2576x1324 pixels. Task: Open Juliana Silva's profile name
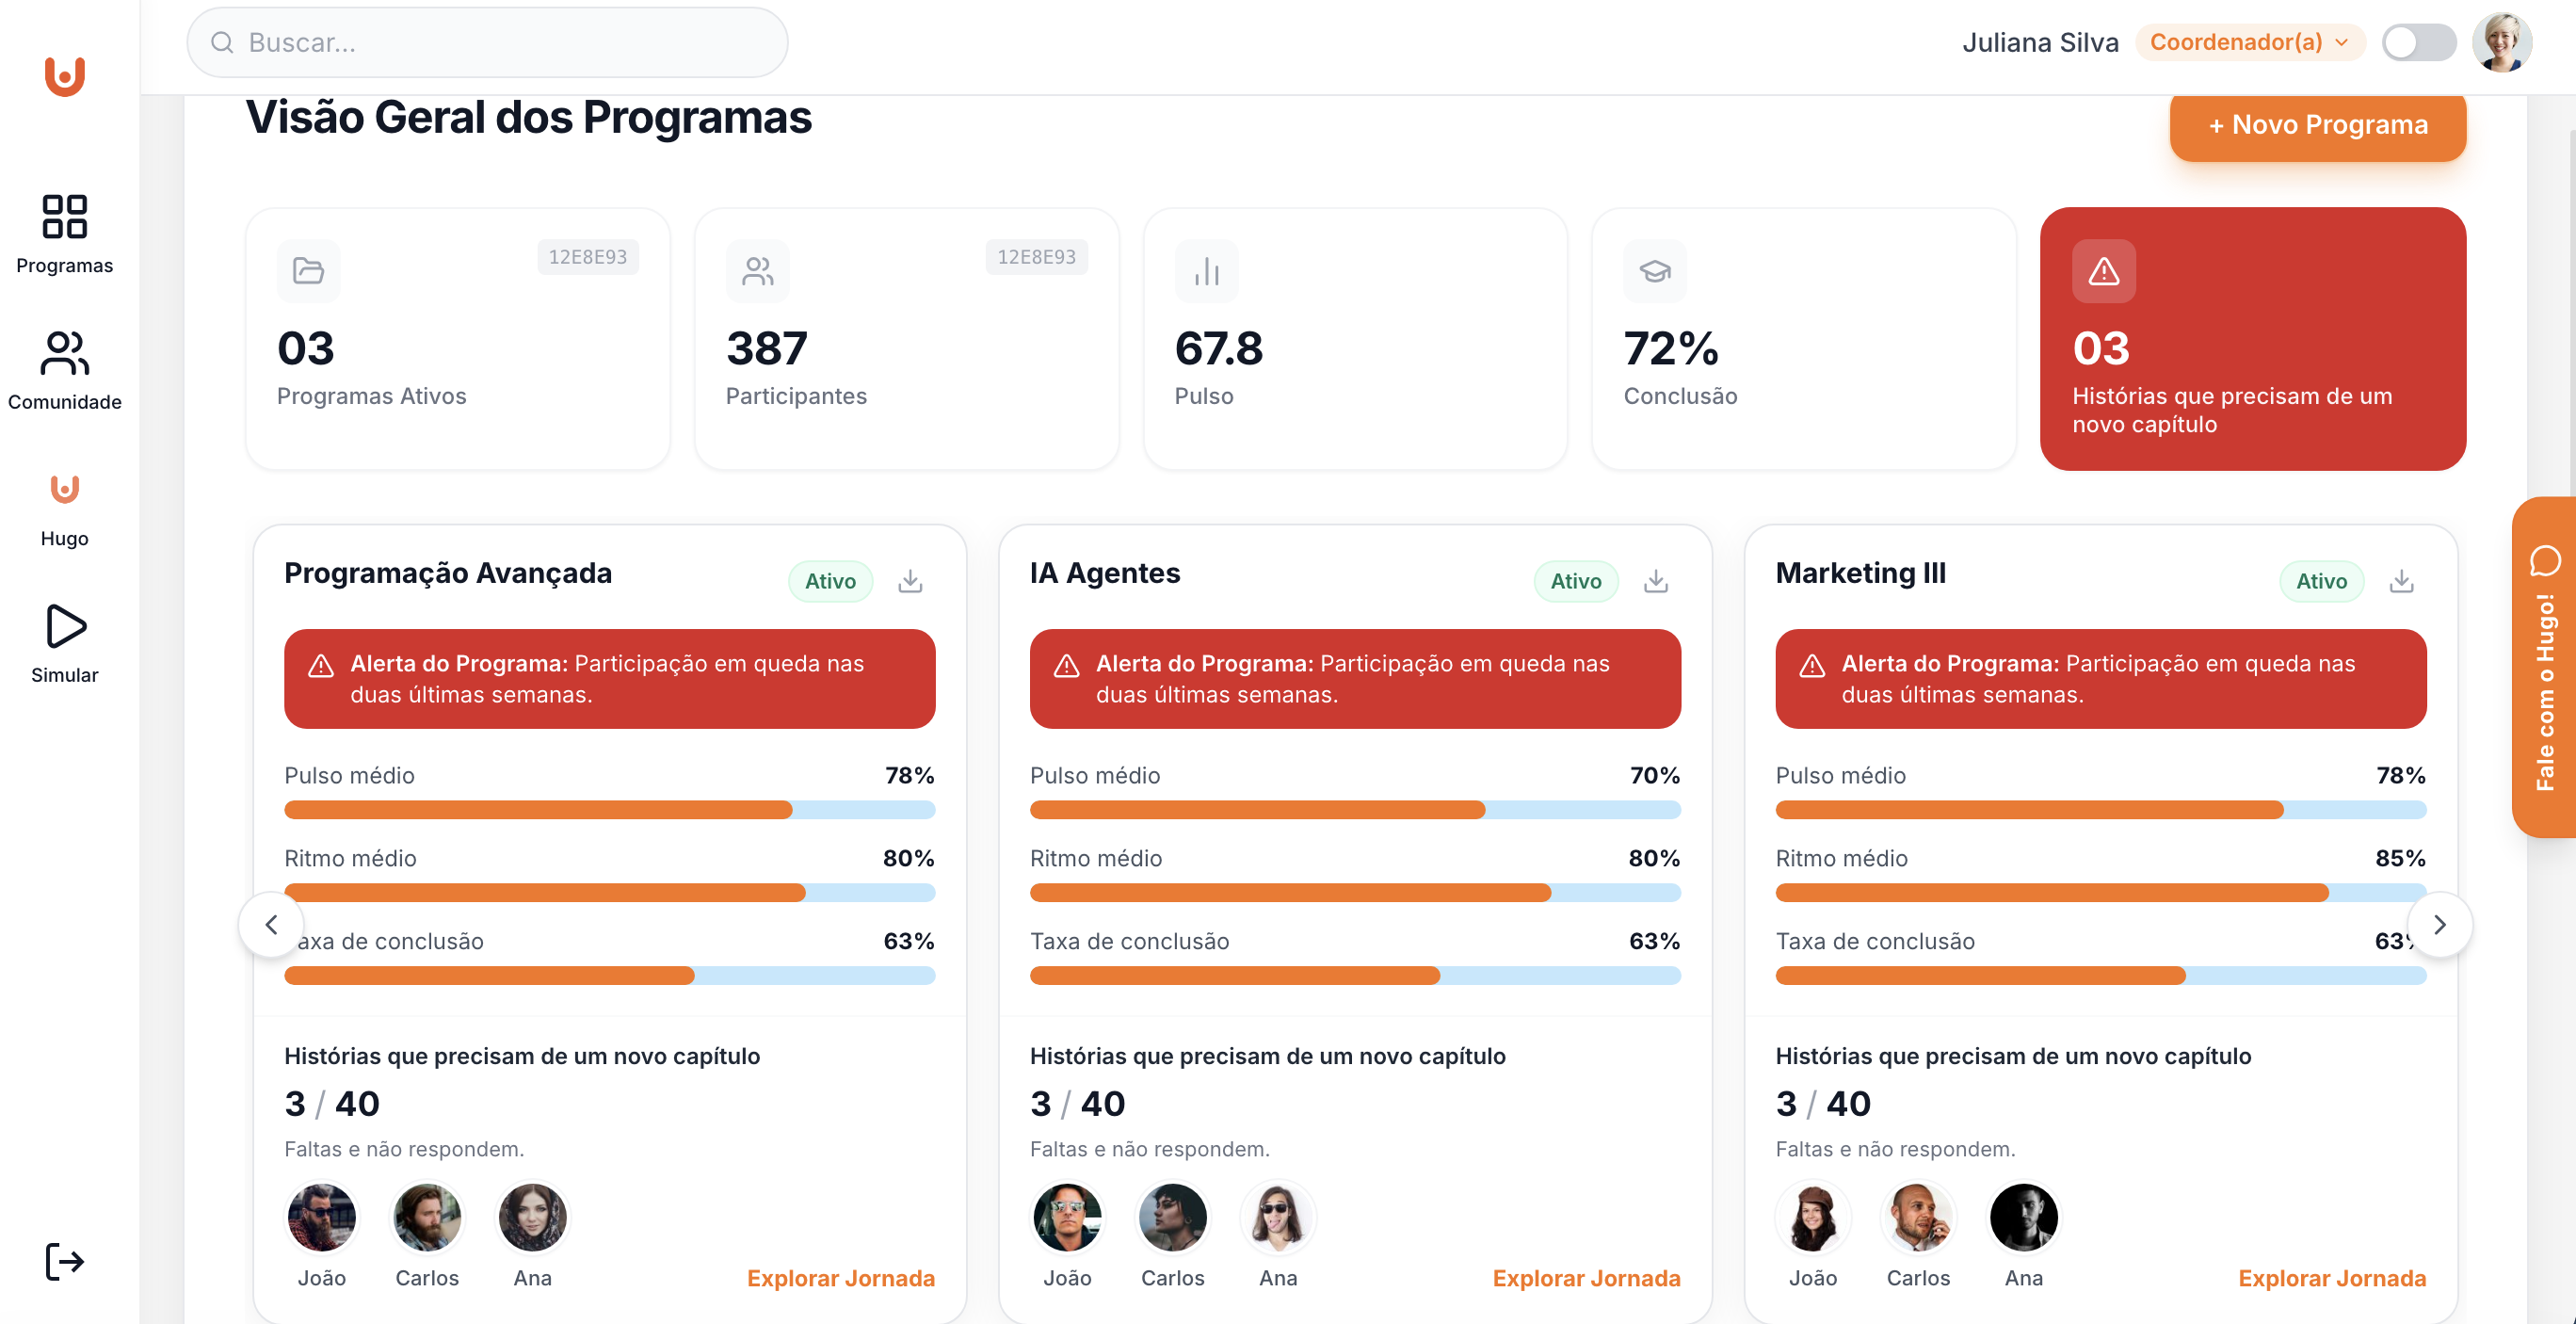pyautogui.click(x=2040, y=42)
